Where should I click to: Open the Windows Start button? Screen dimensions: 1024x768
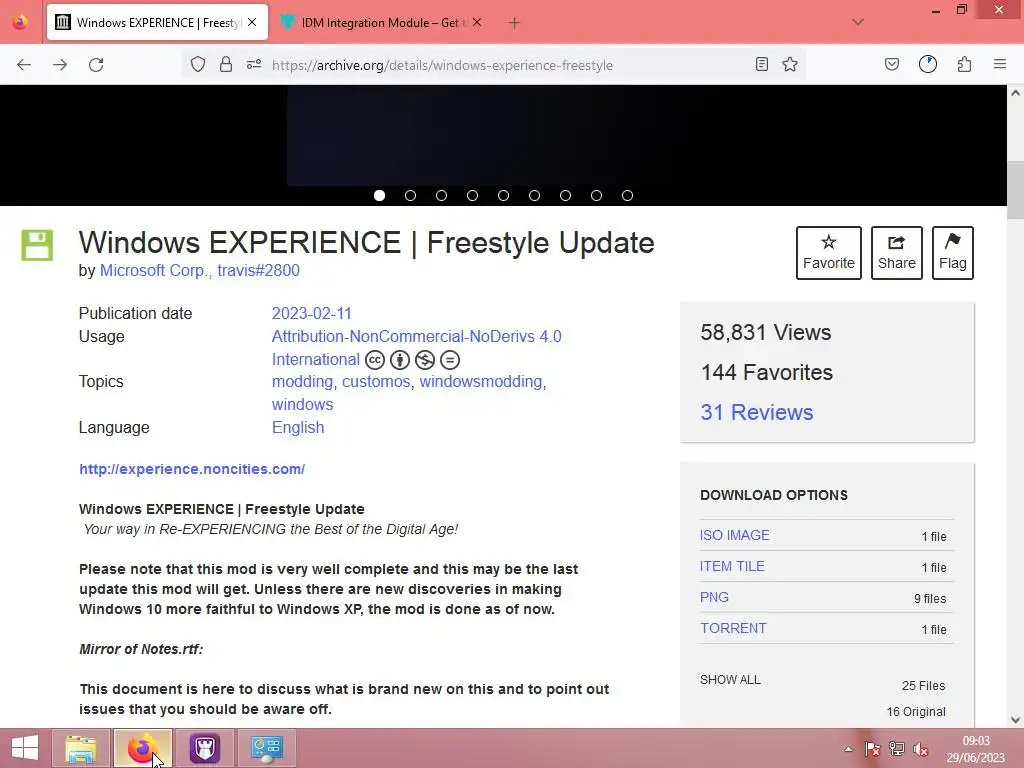(x=25, y=748)
